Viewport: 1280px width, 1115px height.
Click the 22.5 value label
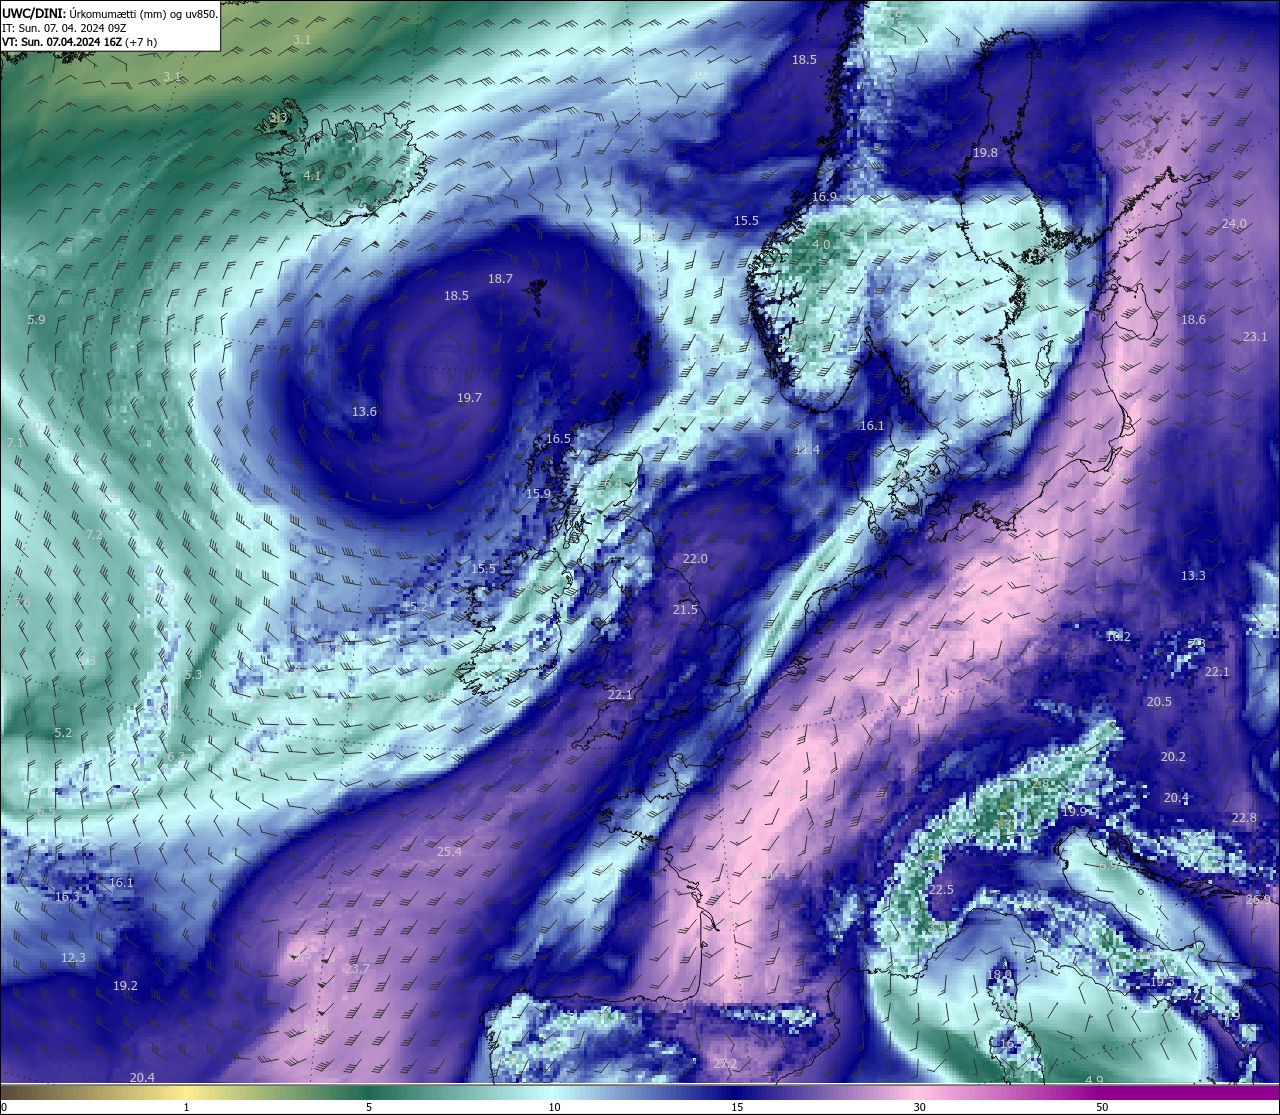[941, 890]
